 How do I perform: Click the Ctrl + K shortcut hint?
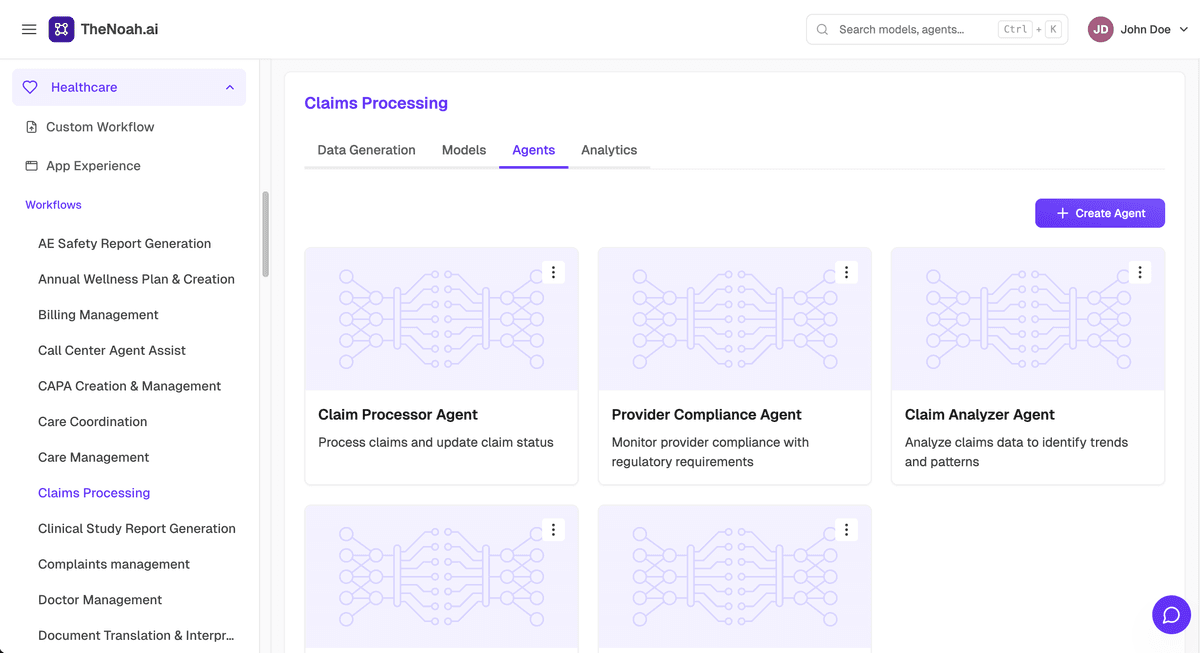point(1030,29)
